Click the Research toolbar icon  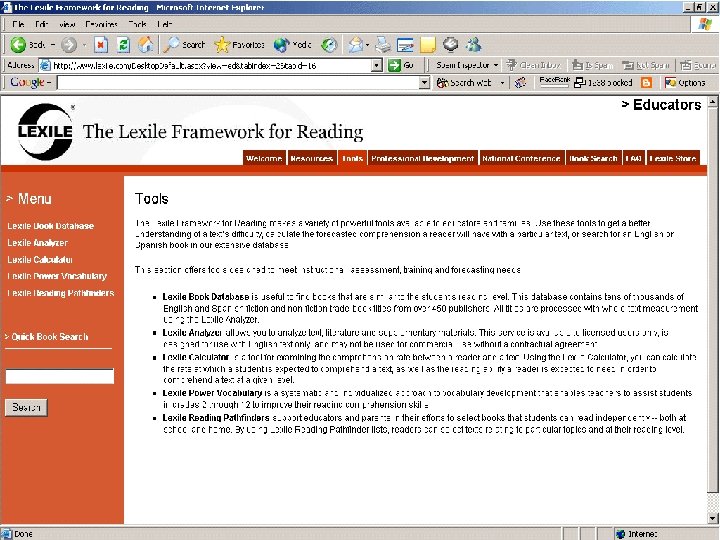click(450, 45)
